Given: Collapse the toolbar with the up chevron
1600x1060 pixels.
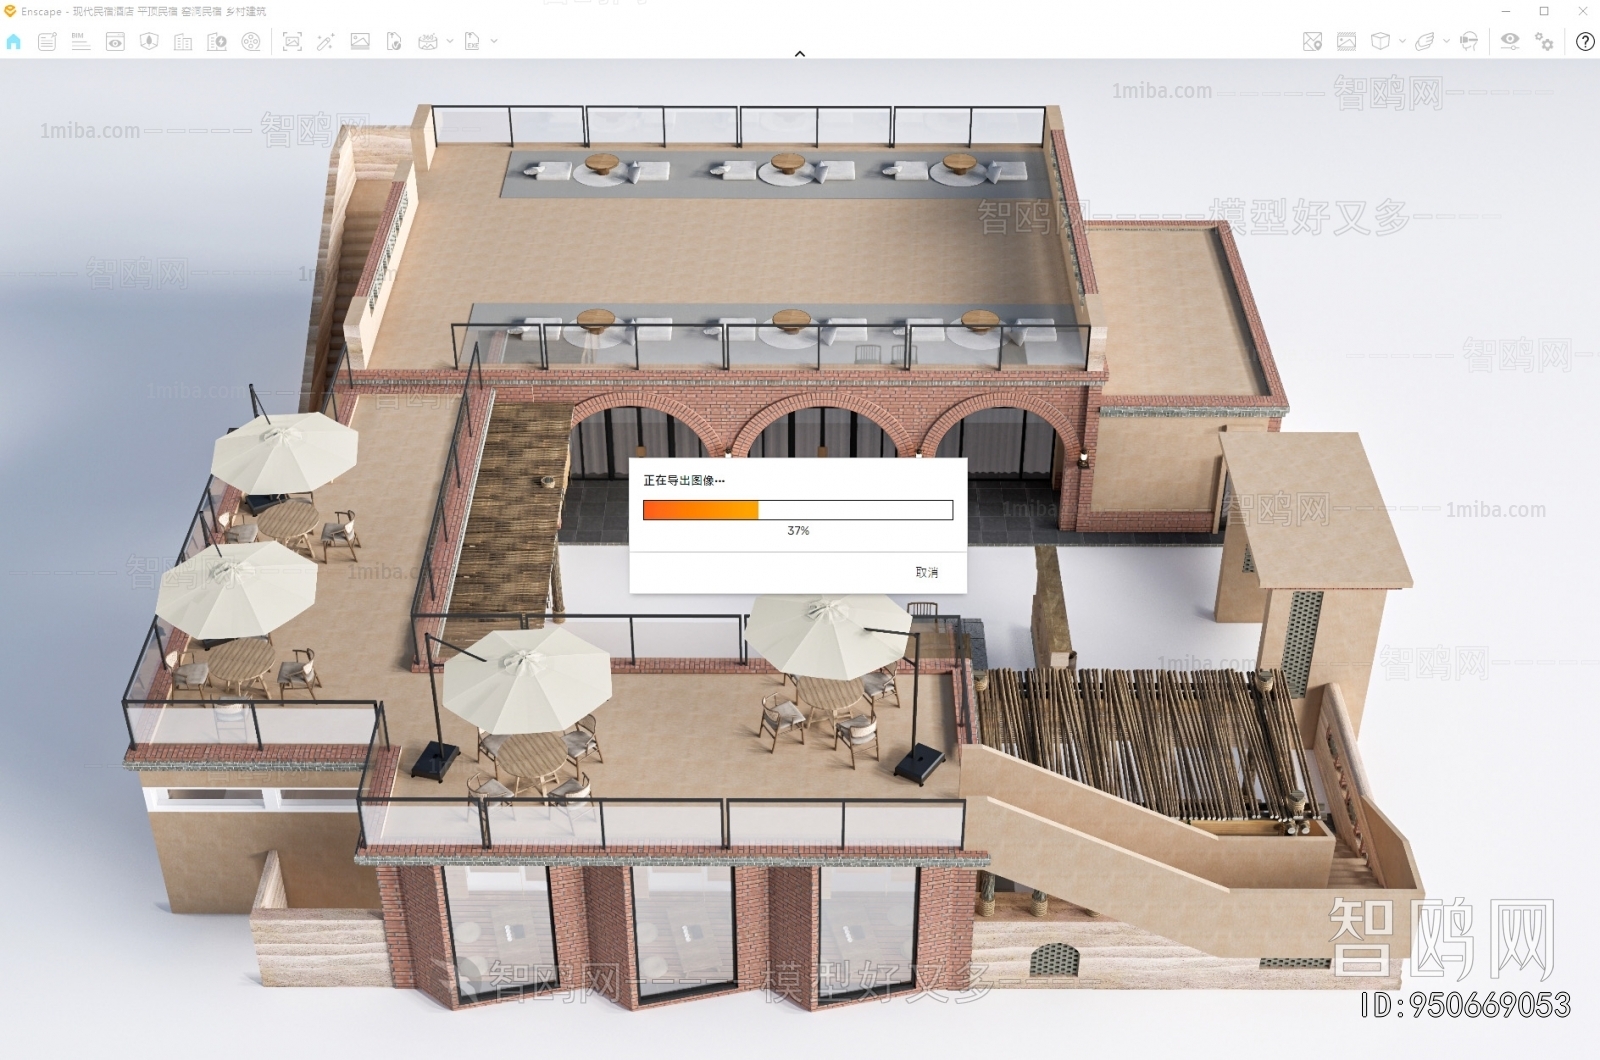Looking at the screenshot, I should pos(800,54).
